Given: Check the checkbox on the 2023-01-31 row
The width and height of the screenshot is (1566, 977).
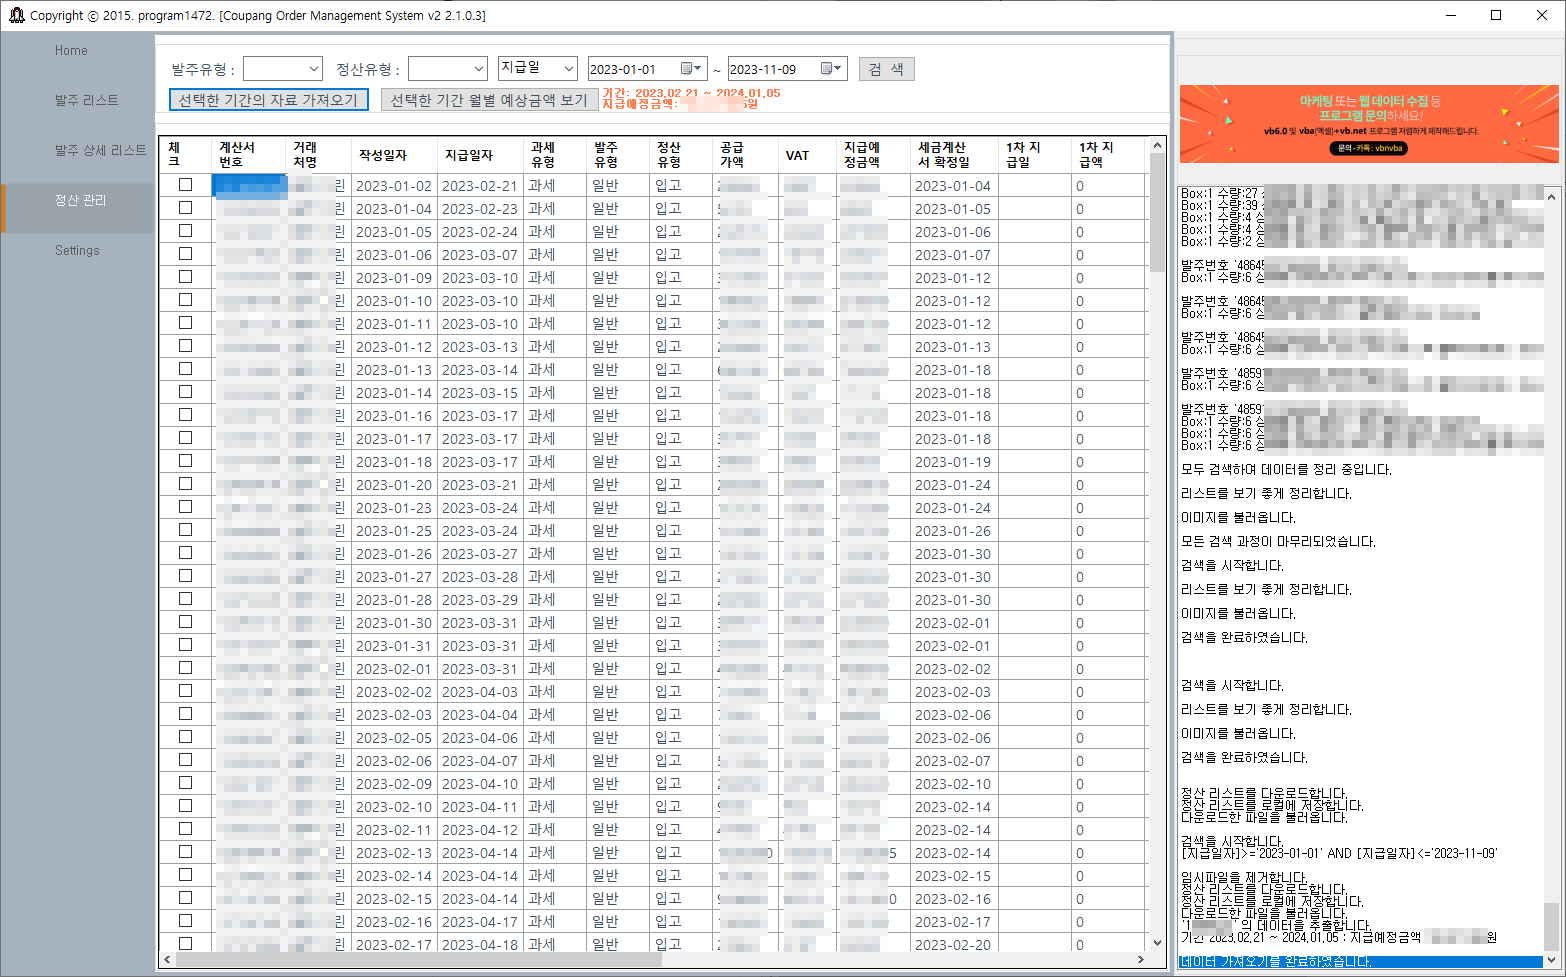Looking at the screenshot, I should click(185, 645).
